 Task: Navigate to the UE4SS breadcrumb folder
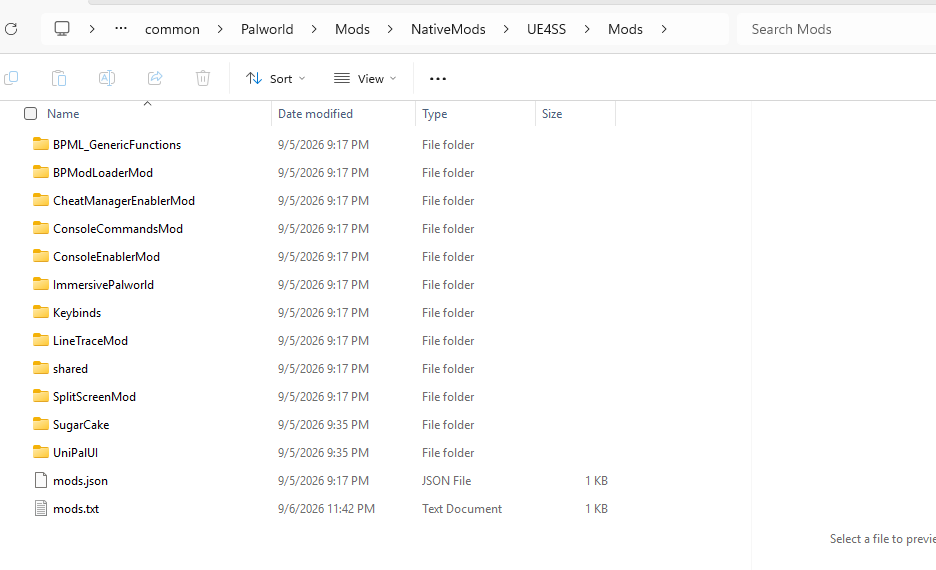[x=546, y=29]
